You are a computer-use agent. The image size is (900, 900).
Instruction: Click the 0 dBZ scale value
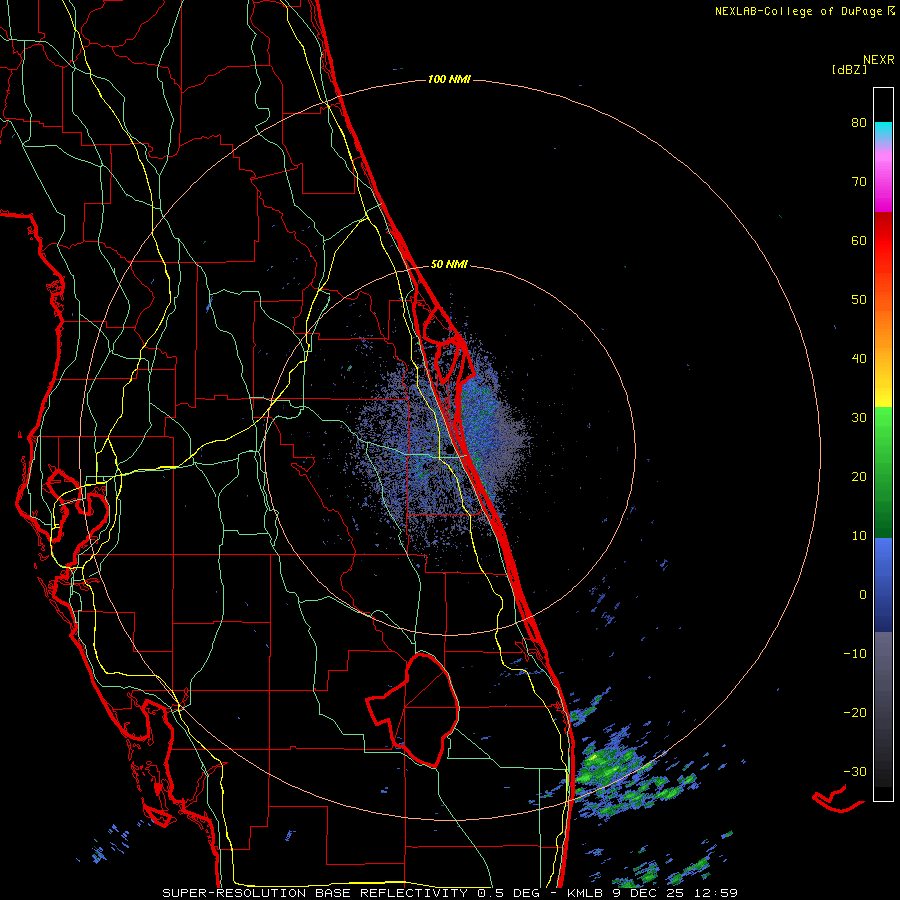(863, 595)
